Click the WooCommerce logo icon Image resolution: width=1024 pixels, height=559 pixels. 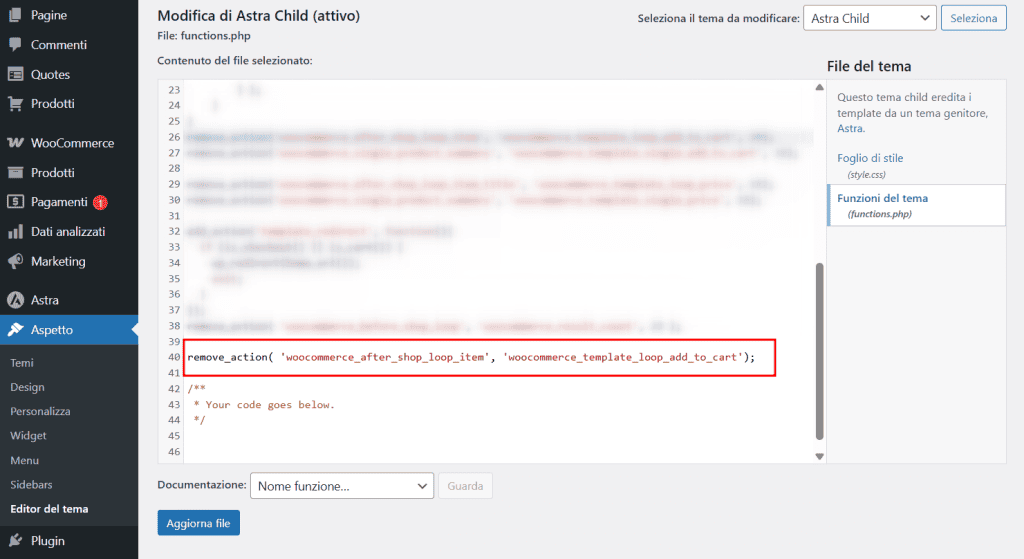[x=15, y=142]
